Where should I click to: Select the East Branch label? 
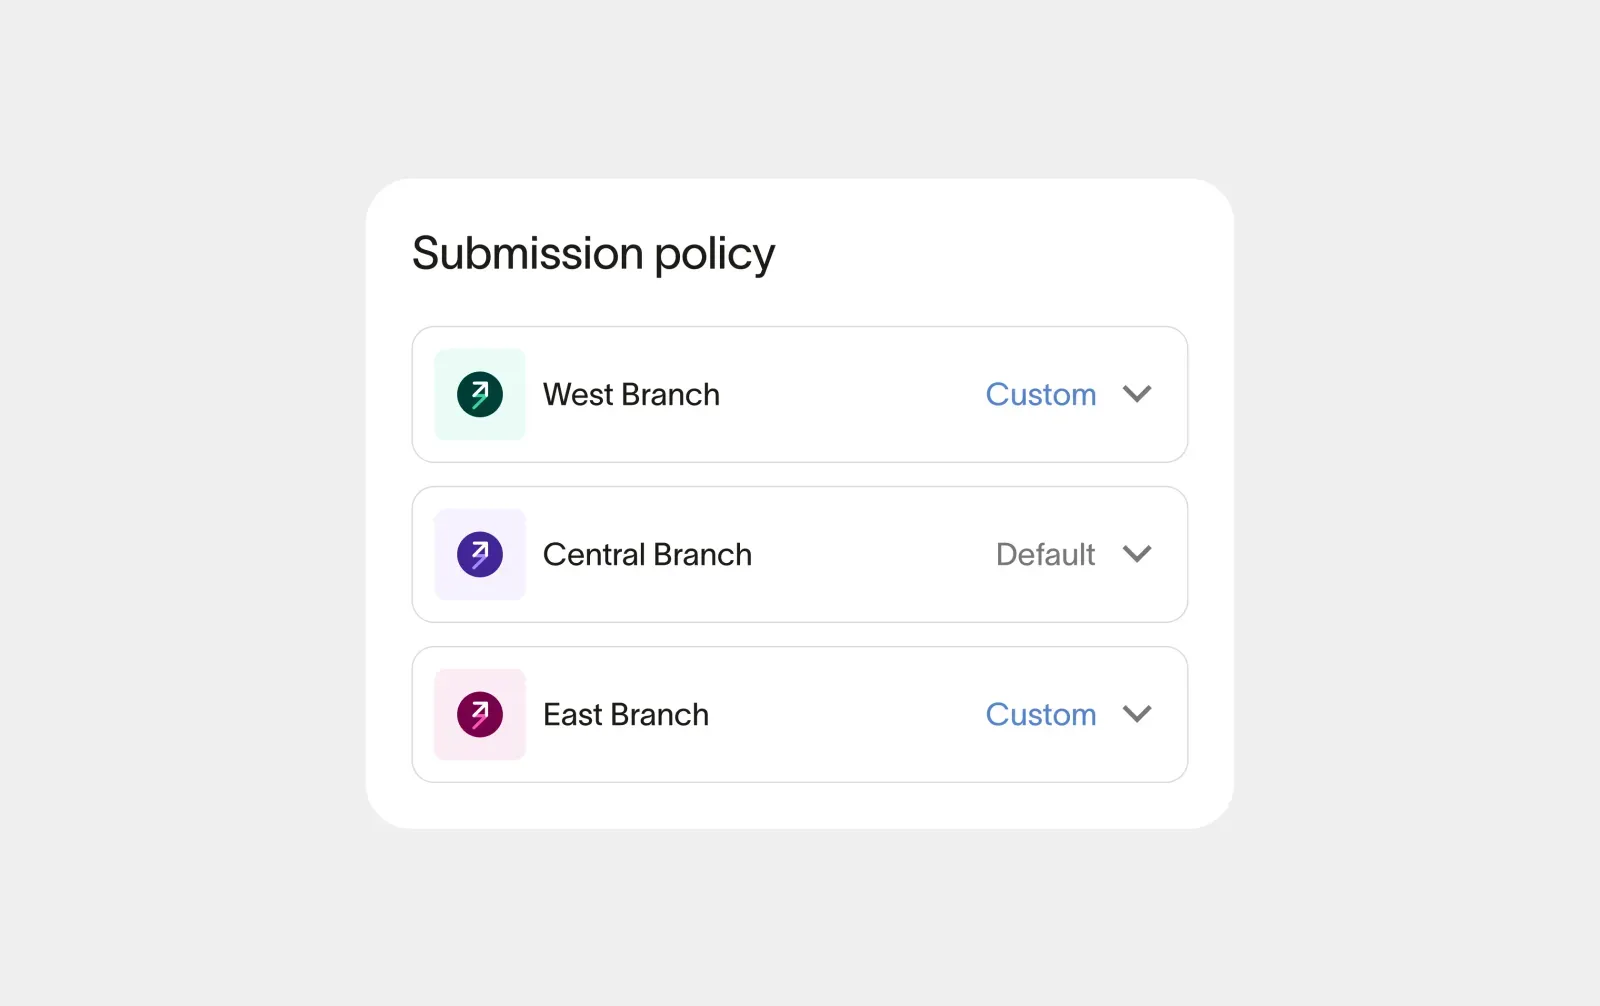[x=626, y=714]
